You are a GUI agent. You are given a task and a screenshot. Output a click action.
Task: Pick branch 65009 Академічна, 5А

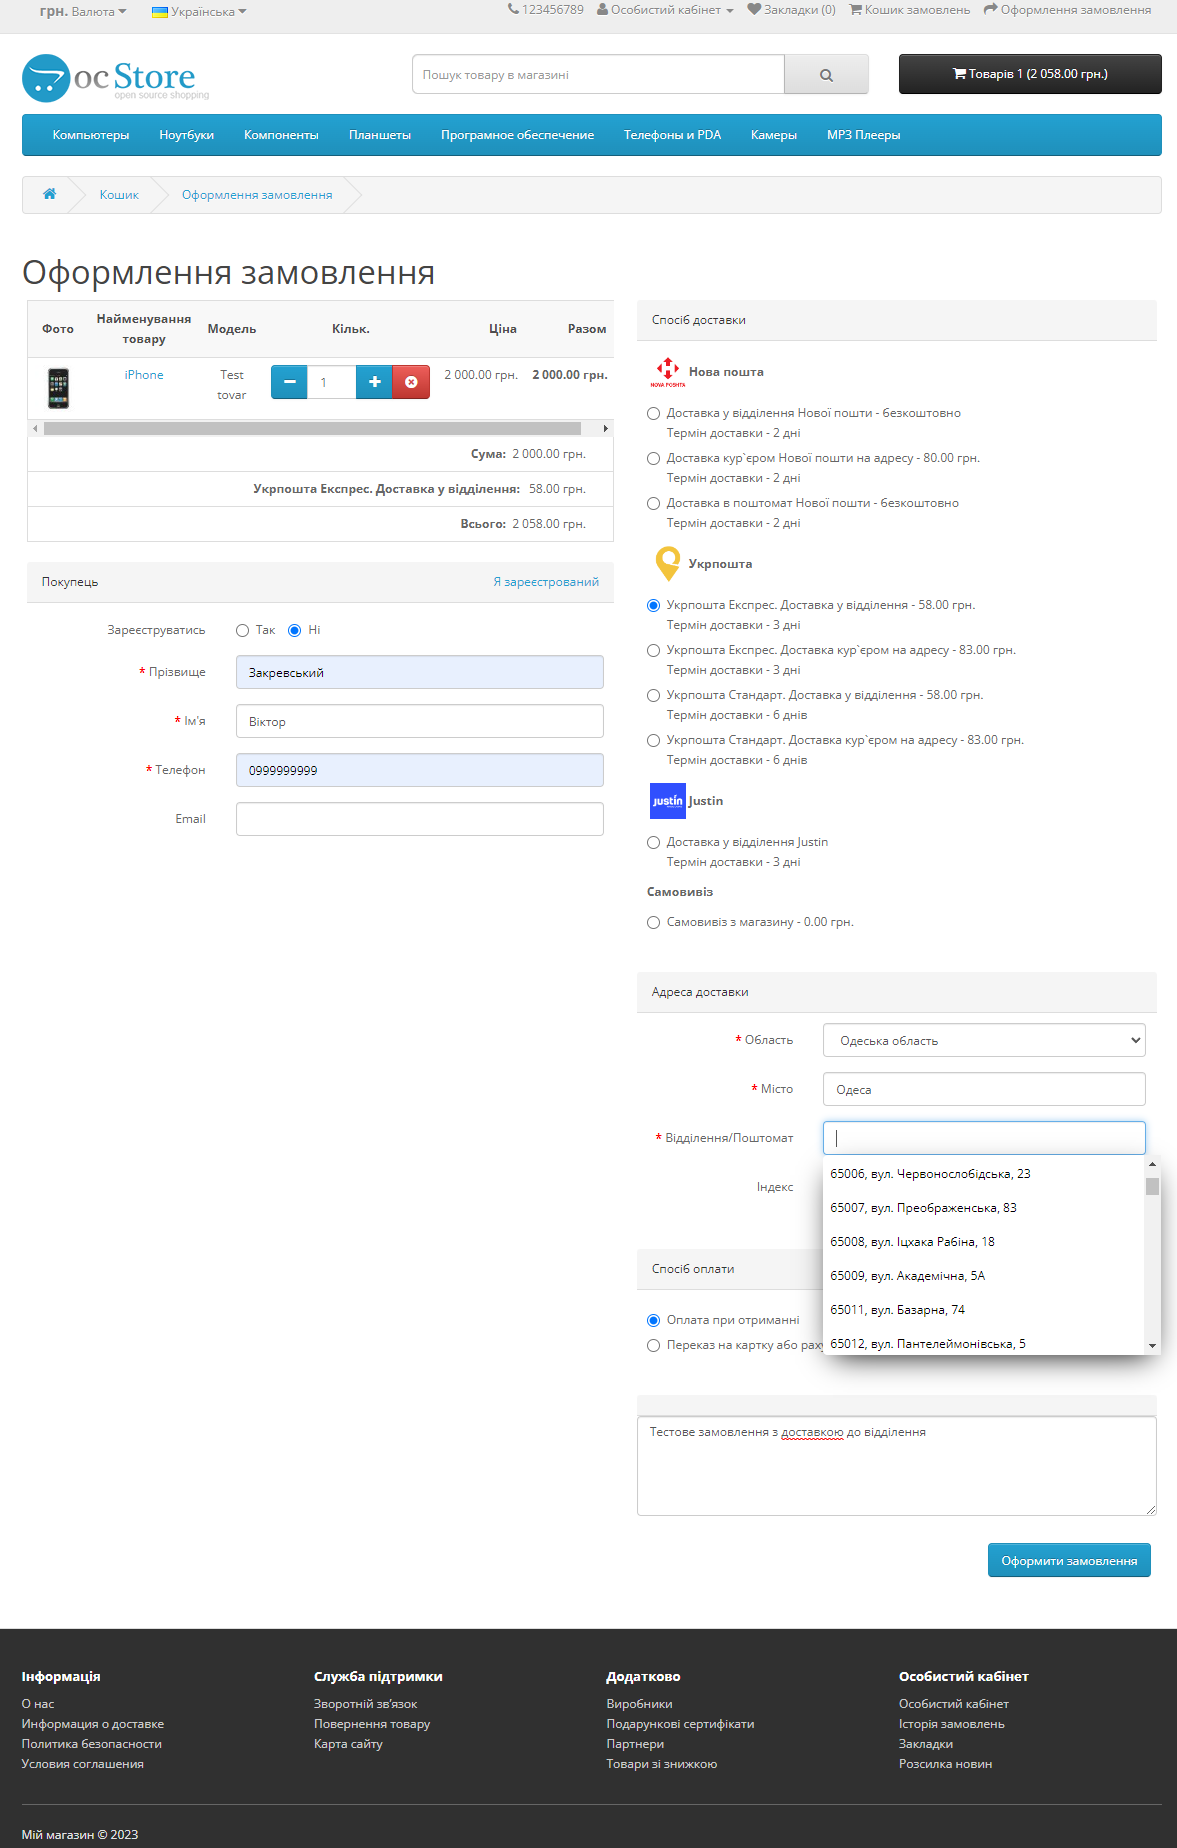tap(983, 1276)
